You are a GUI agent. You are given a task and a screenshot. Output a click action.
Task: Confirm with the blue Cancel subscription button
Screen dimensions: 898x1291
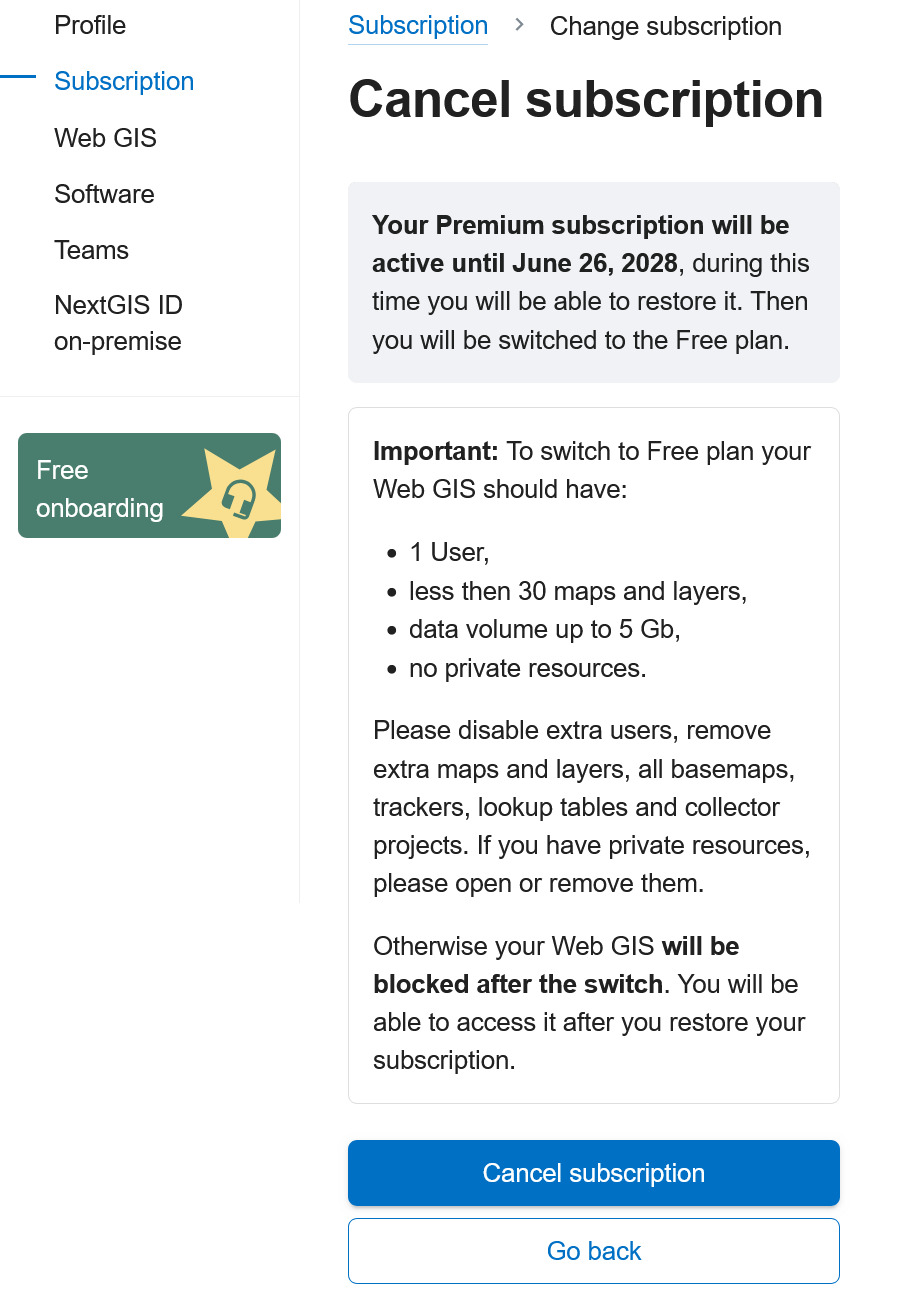click(x=594, y=1173)
